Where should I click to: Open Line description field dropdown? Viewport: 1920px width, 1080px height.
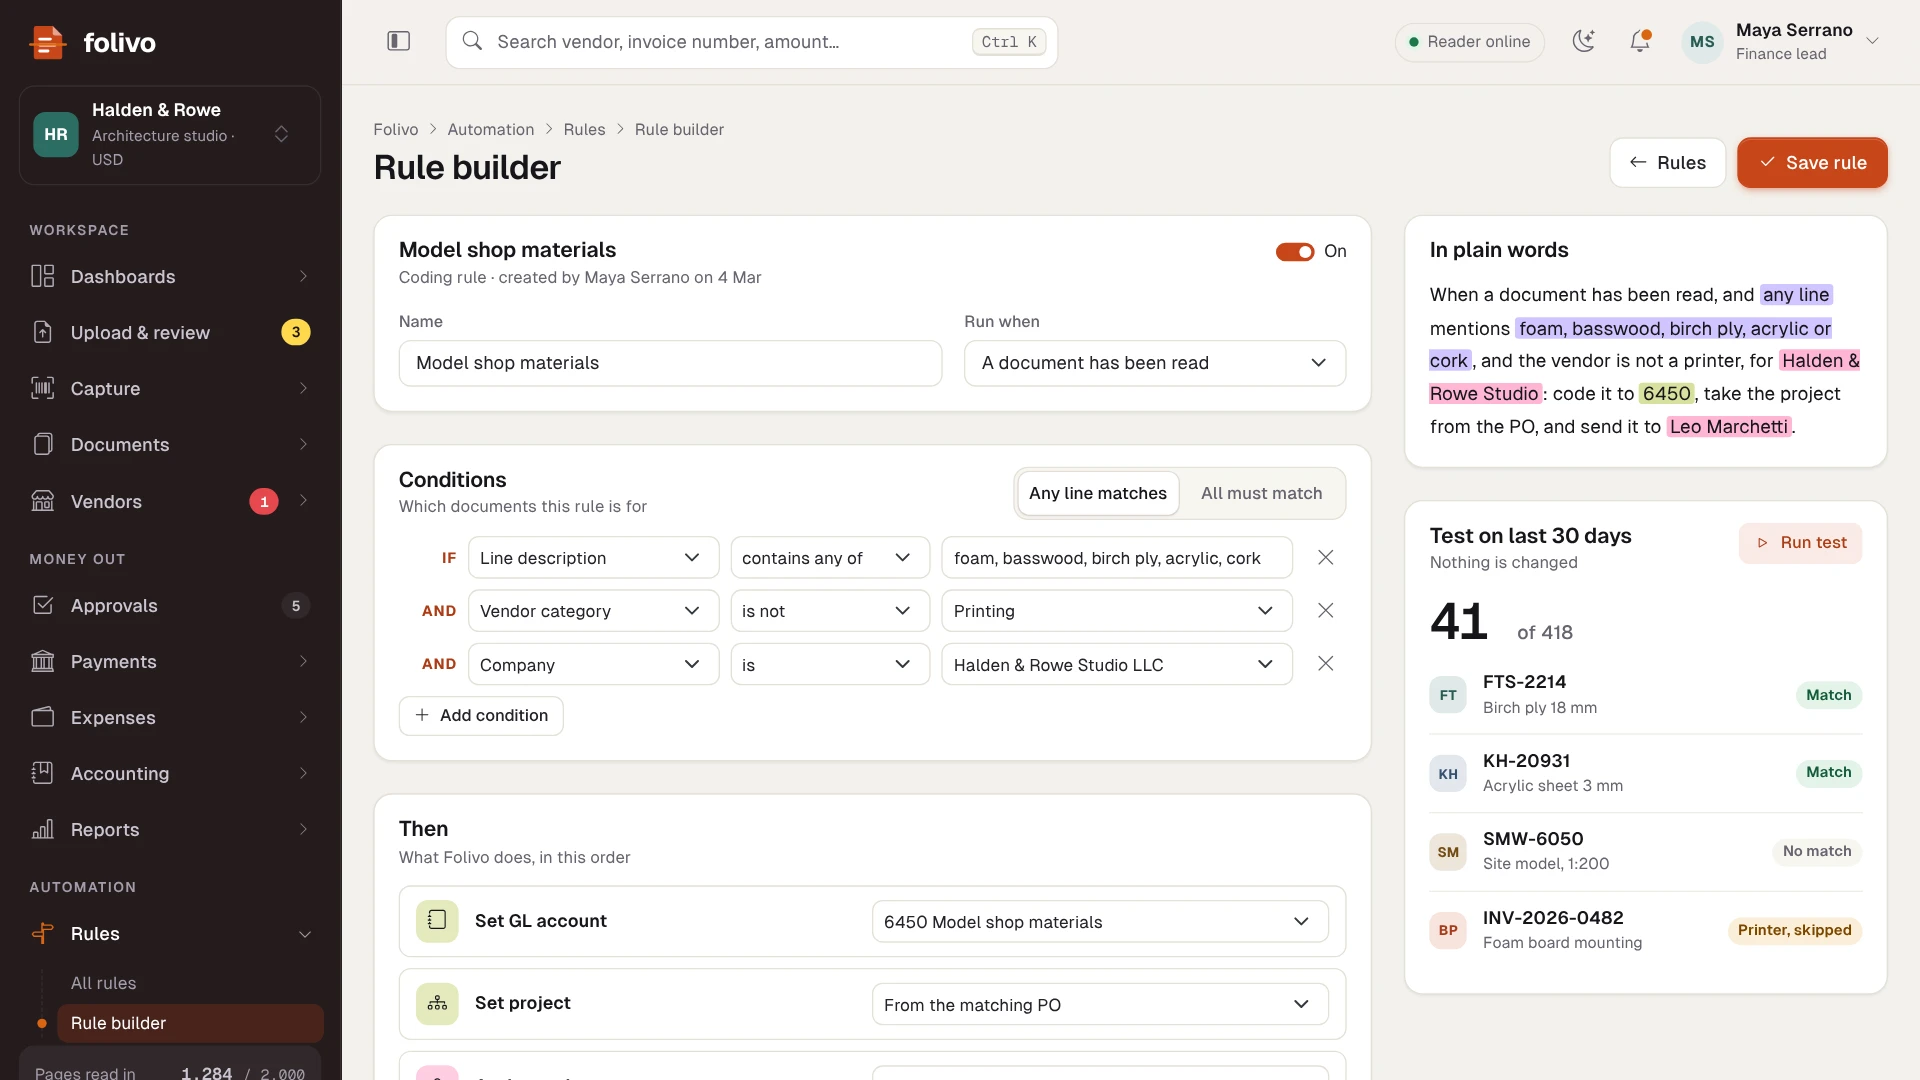(x=593, y=558)
